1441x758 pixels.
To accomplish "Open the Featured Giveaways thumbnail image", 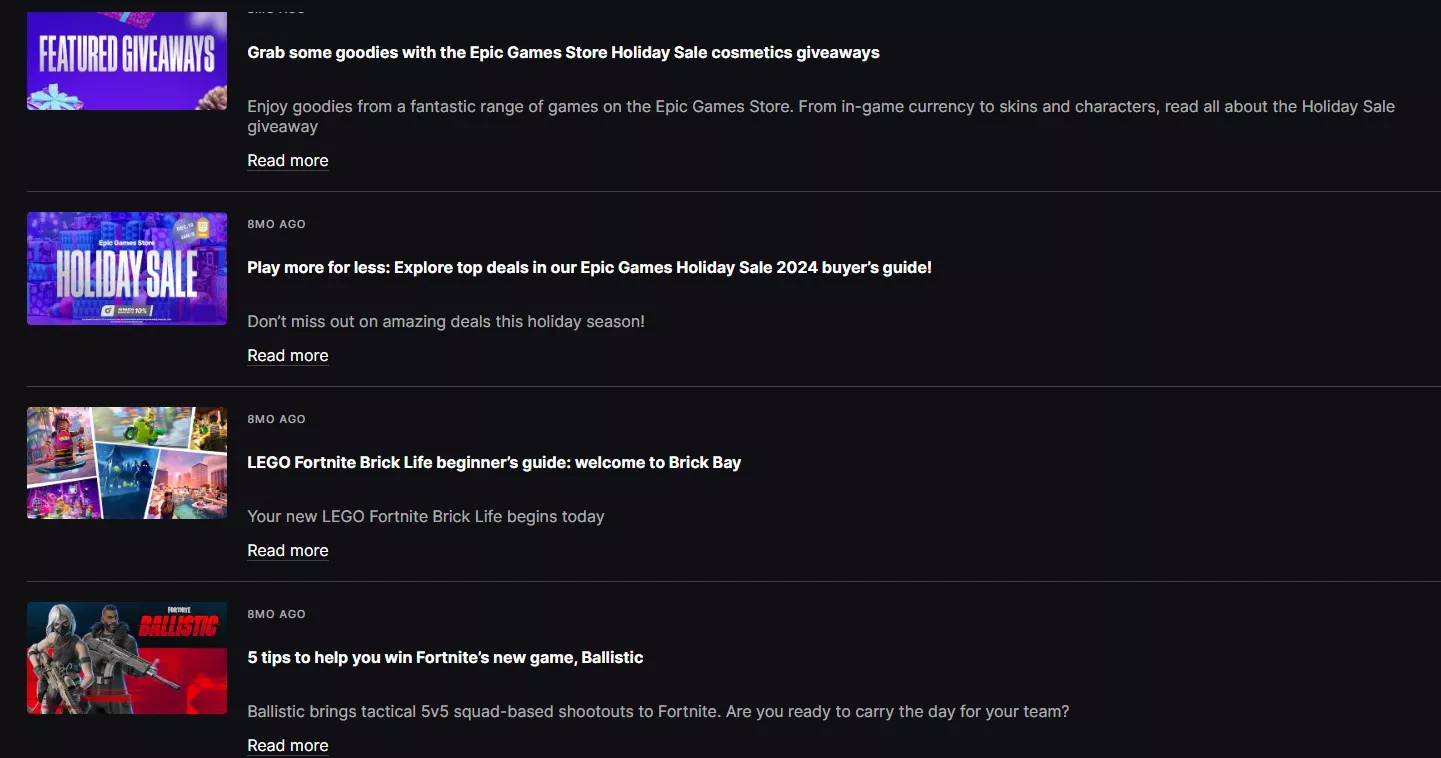I will point(127,60).
